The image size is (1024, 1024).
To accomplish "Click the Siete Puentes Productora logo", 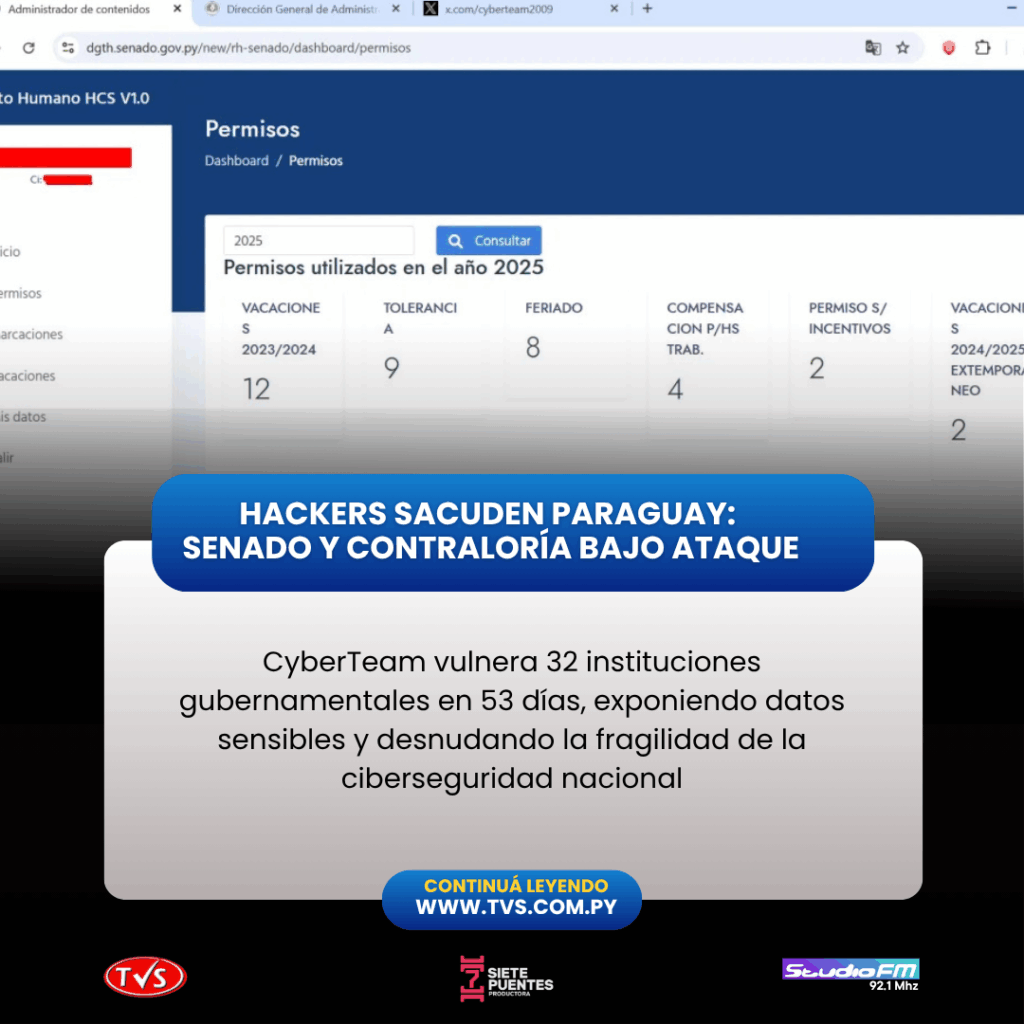I will (x=506, y=978).
